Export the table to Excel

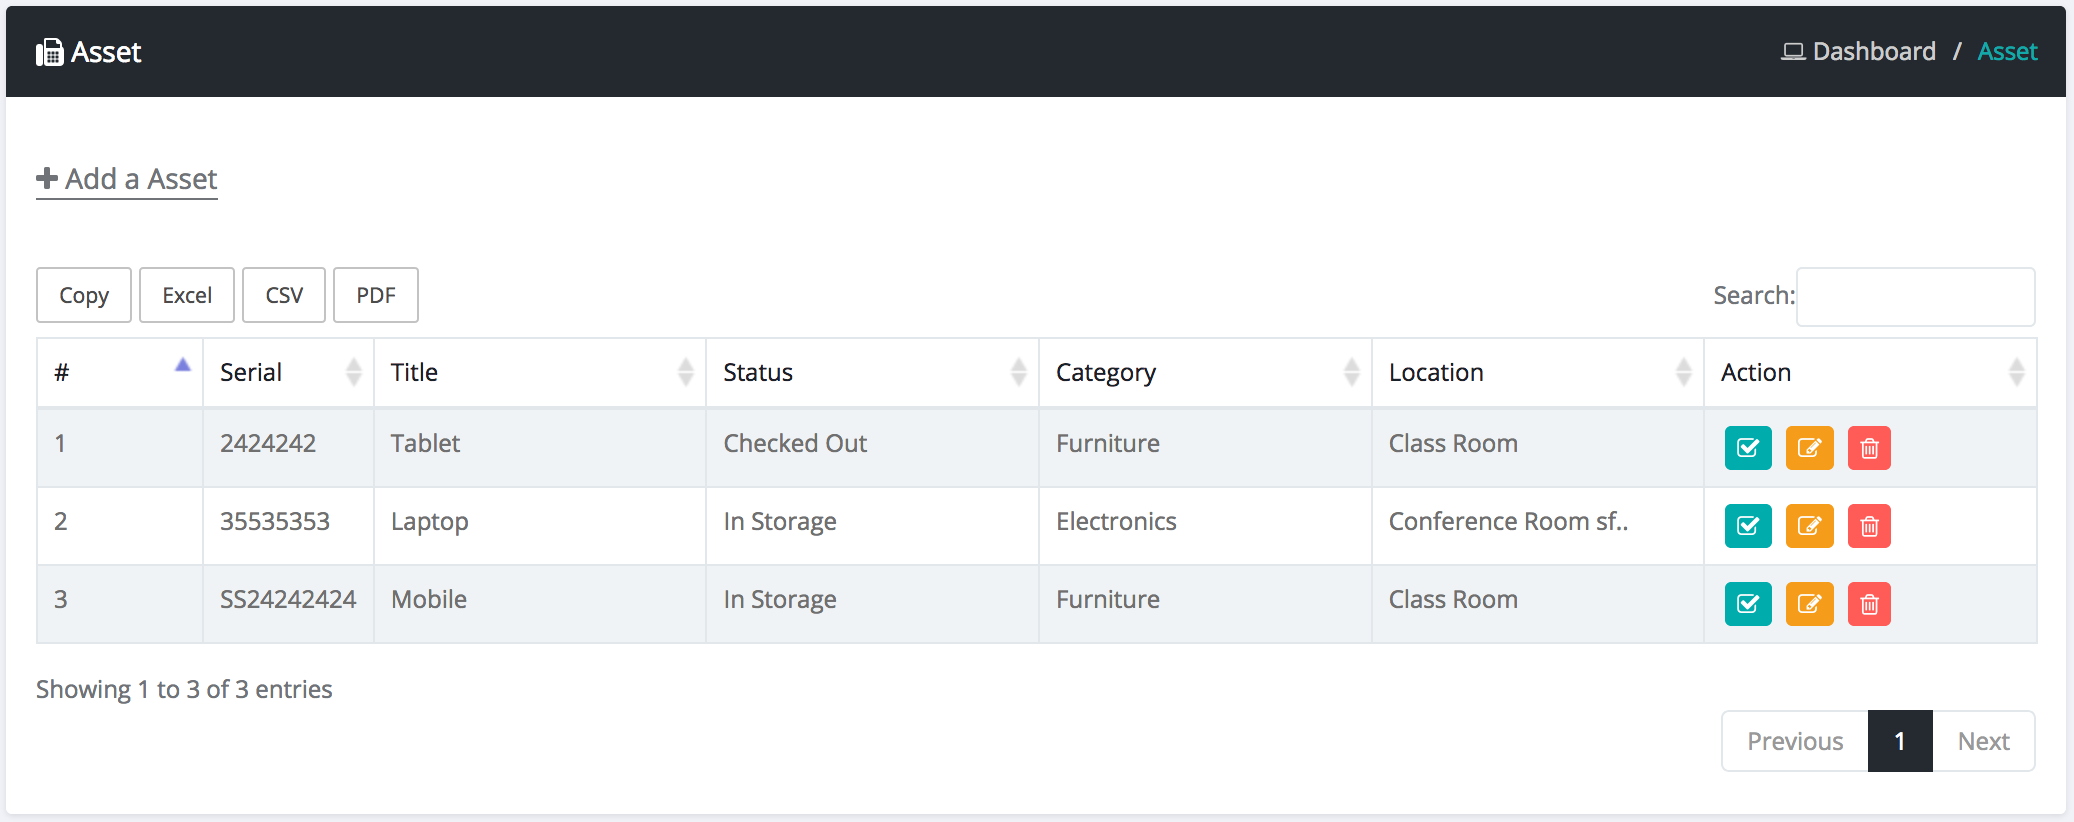tap(187, 295)
